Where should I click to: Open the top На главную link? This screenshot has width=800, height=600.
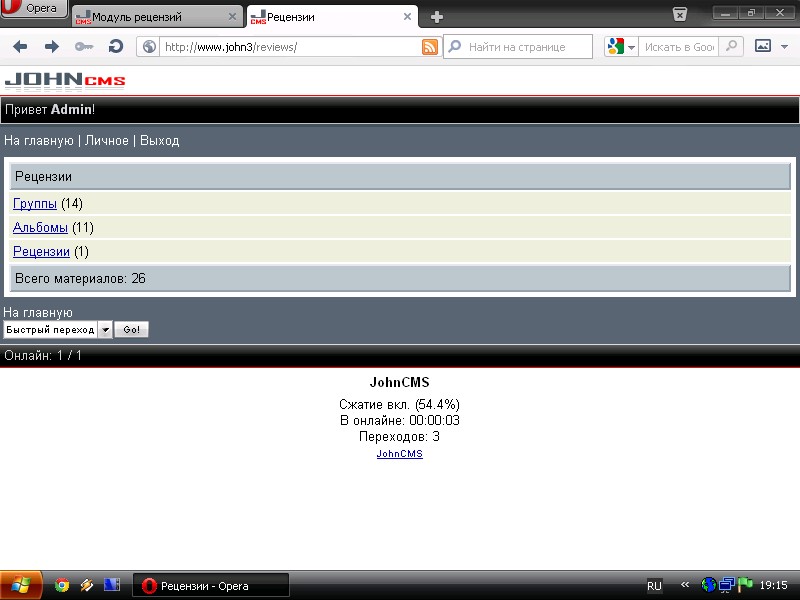pos(39,140)
